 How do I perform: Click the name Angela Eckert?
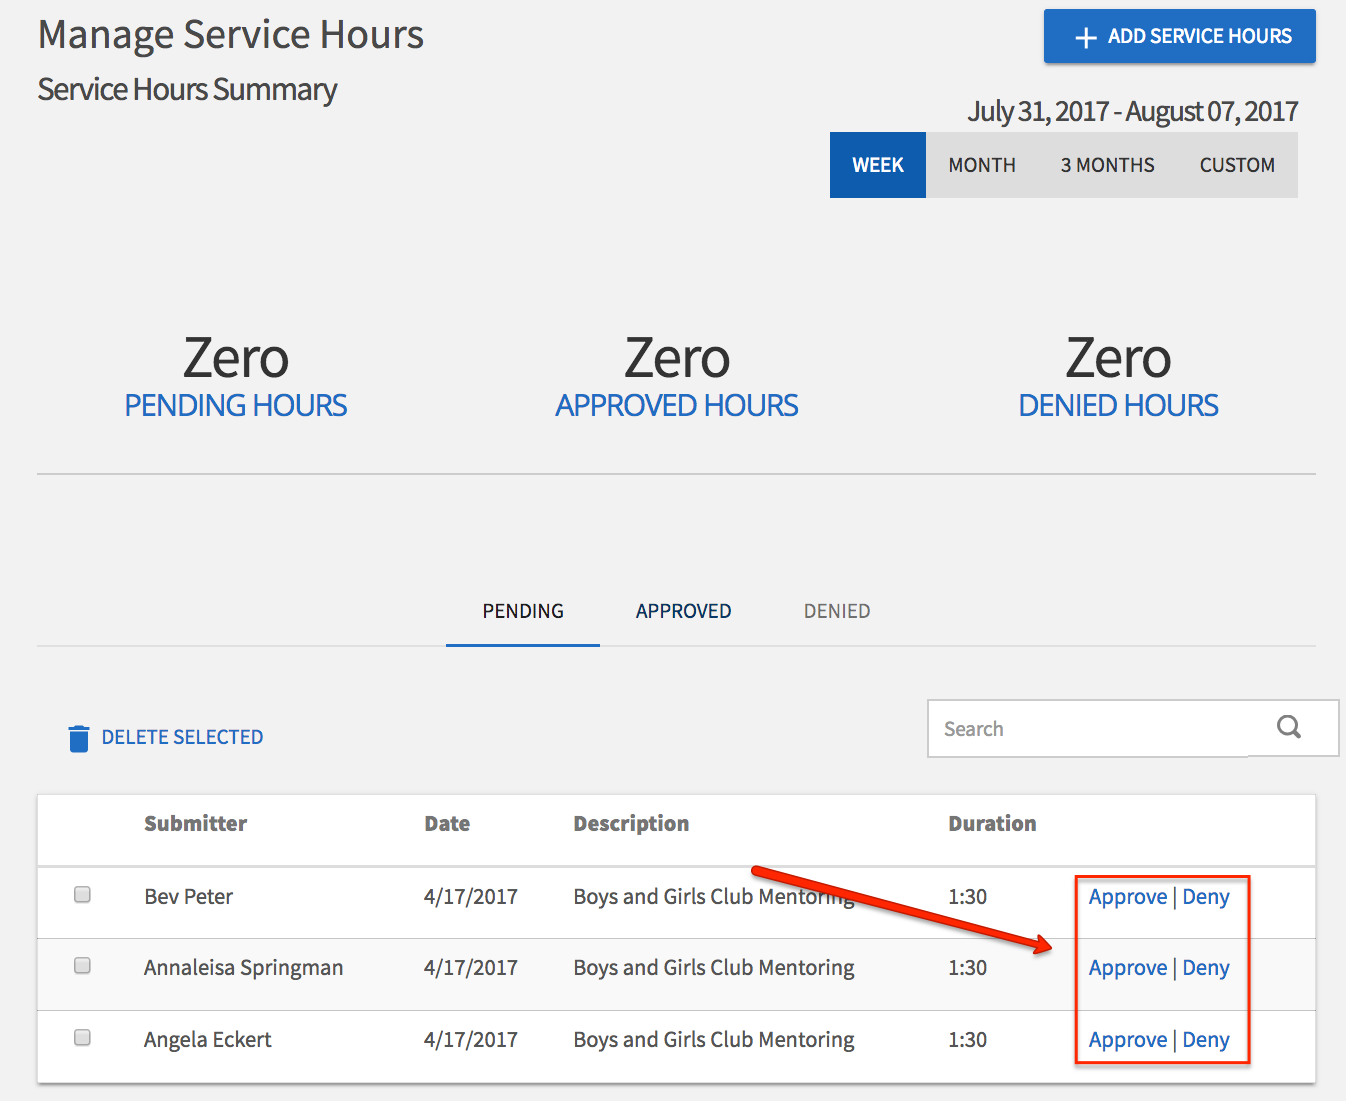tap(208, 1040)
